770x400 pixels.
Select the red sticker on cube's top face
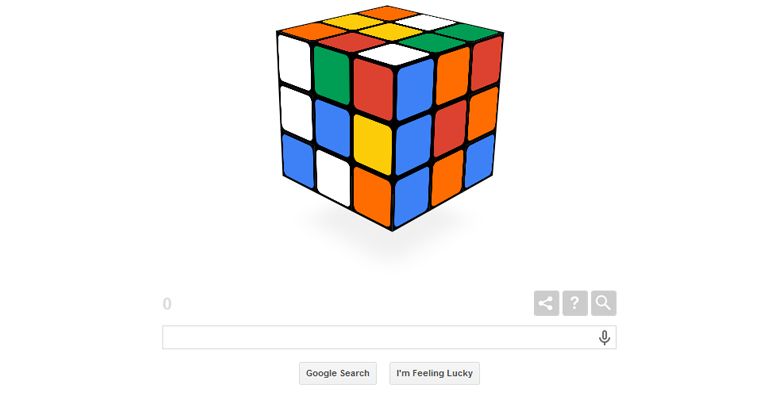tap(346, 42)
